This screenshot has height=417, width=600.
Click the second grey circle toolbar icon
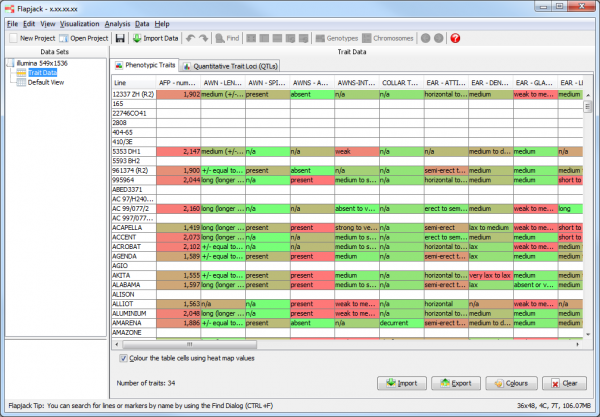[x=439, y=38]
